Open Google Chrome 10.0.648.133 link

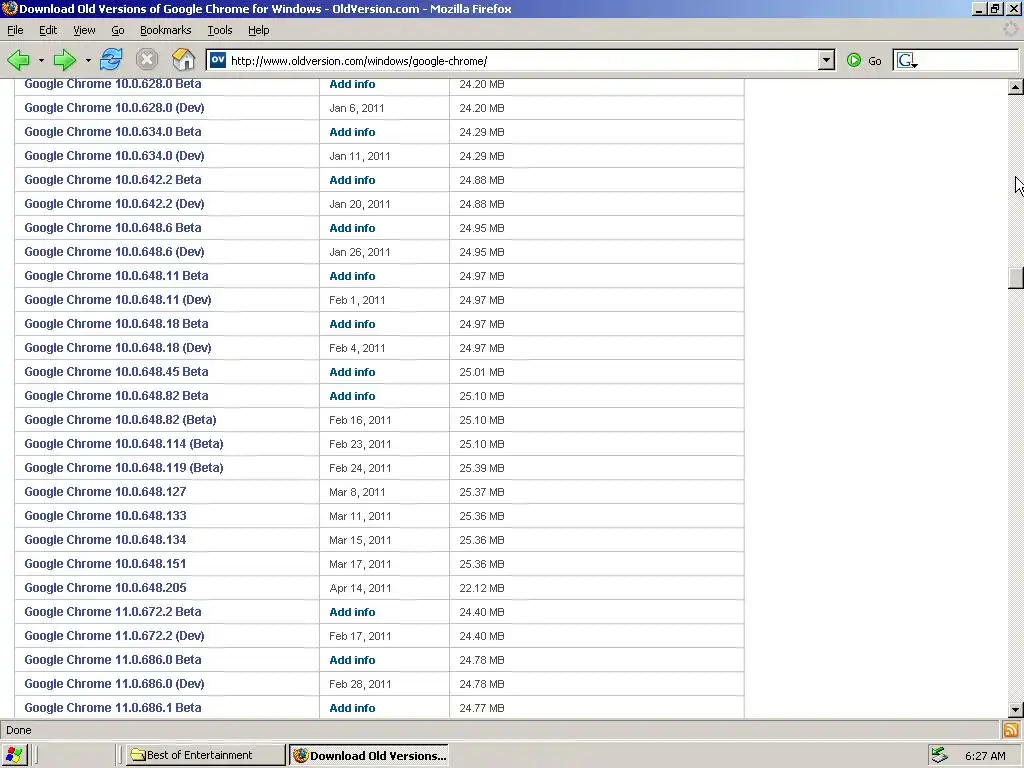pyautogui.click(x=105, y=516)
